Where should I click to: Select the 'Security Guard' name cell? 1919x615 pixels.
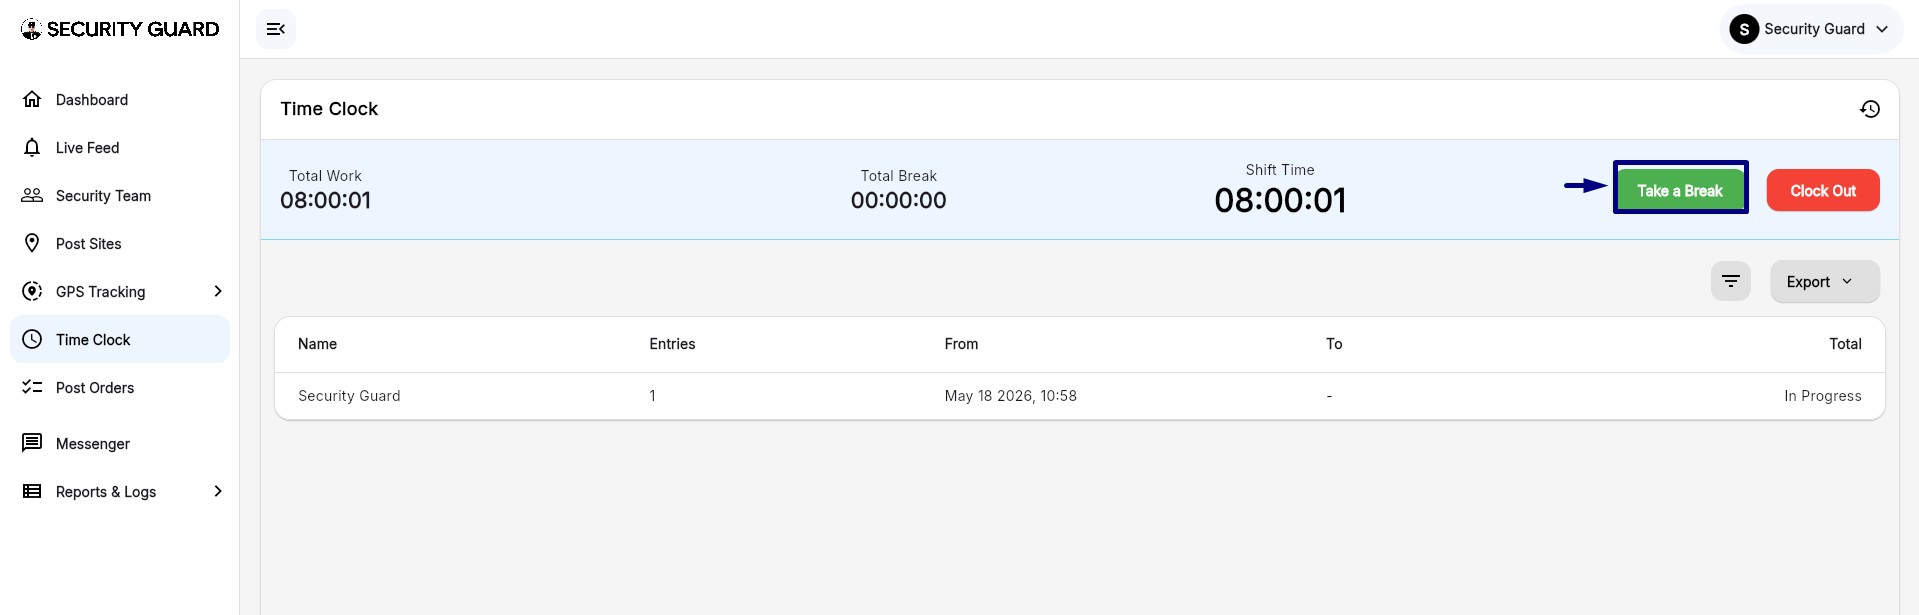pyautogui.click(x=349, y=396)
